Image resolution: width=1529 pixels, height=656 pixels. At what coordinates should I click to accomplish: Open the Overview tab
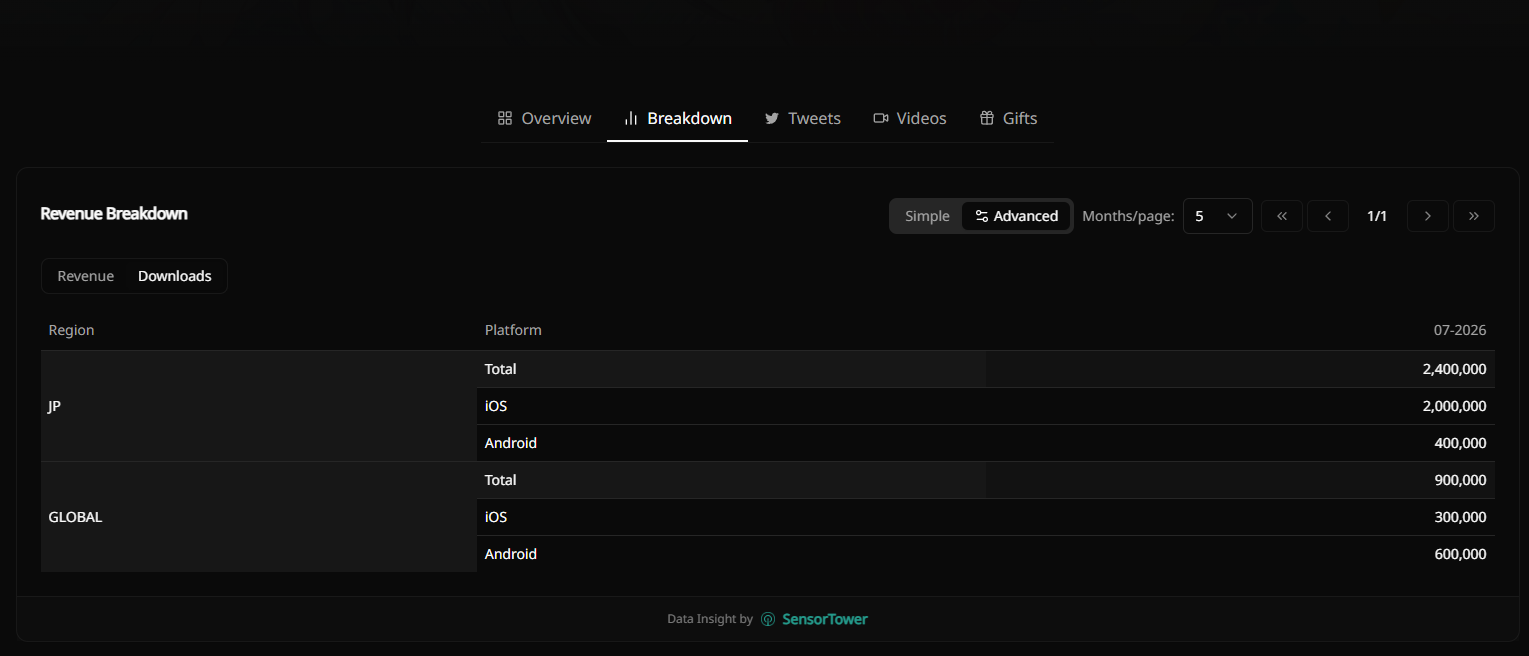pyautogui.click(x=545, y=118)
